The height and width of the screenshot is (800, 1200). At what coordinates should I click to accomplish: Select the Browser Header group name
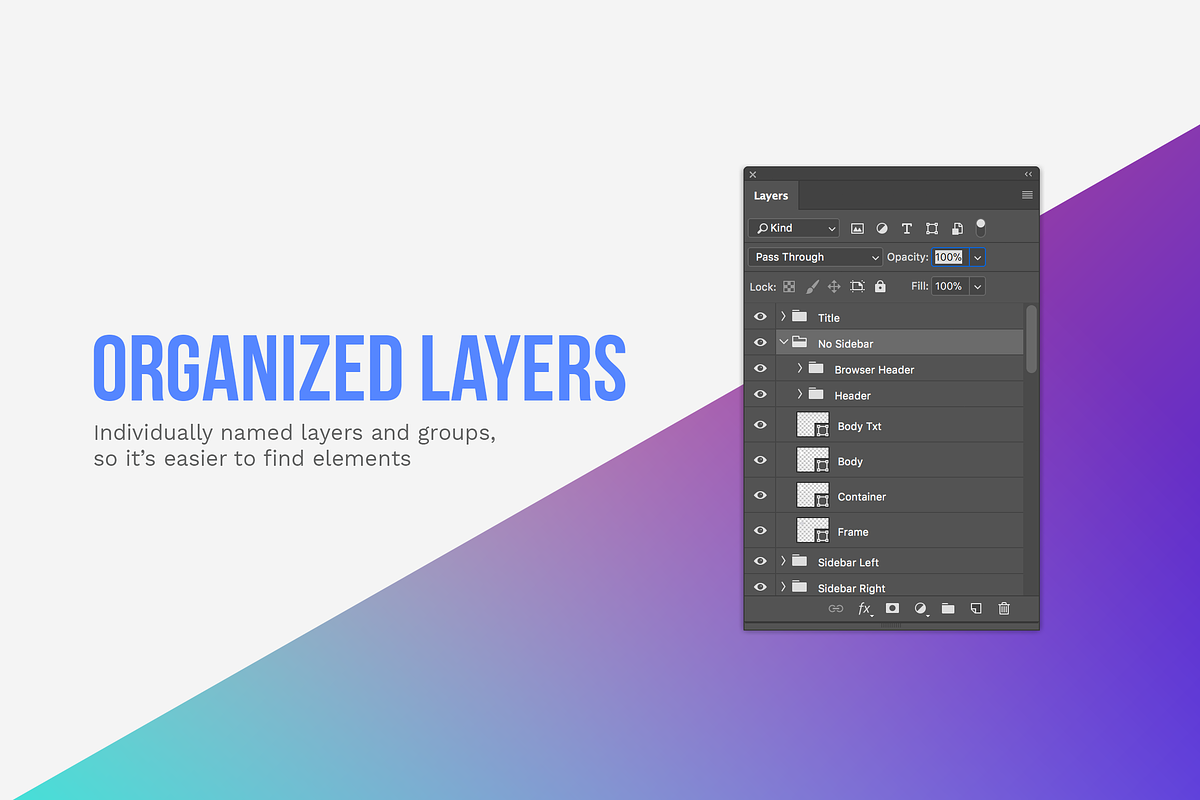pyautogui.click(x=875, y=370)
